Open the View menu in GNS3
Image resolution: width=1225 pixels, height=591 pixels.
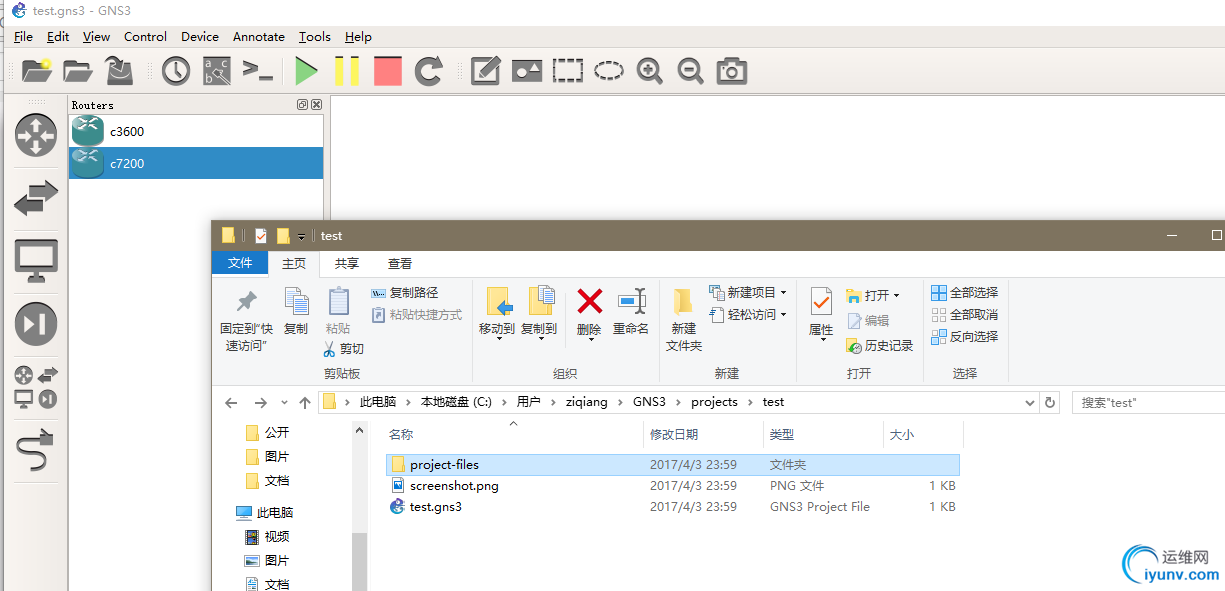96,36
